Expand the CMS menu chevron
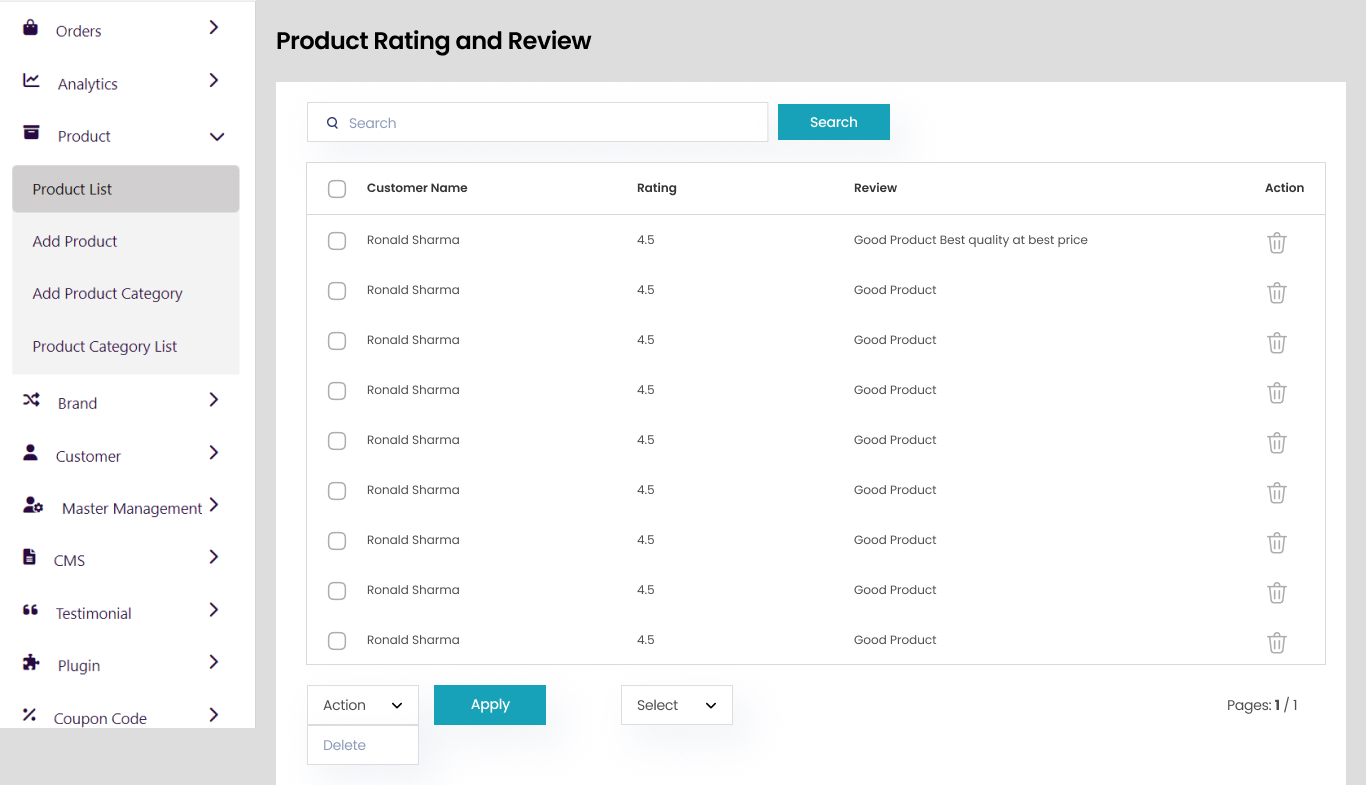1366x785 pixels. 214,557
